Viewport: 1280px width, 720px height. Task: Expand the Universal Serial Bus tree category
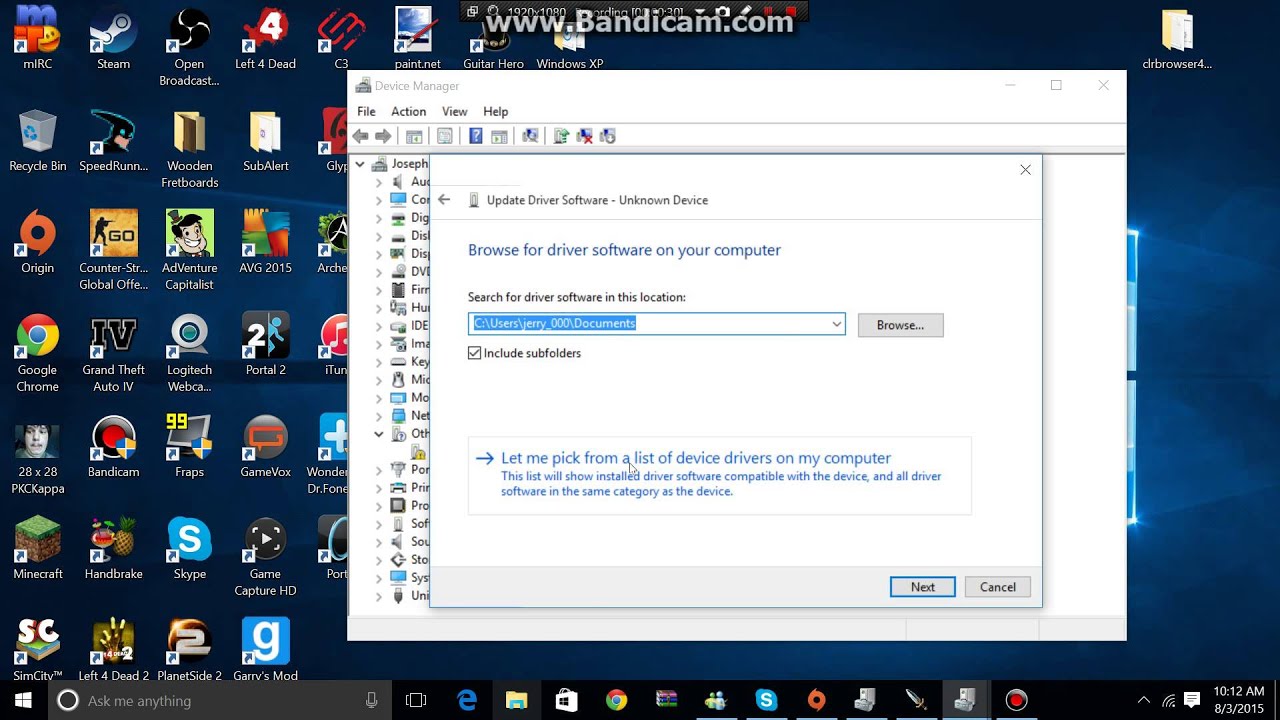click(378, 596)
